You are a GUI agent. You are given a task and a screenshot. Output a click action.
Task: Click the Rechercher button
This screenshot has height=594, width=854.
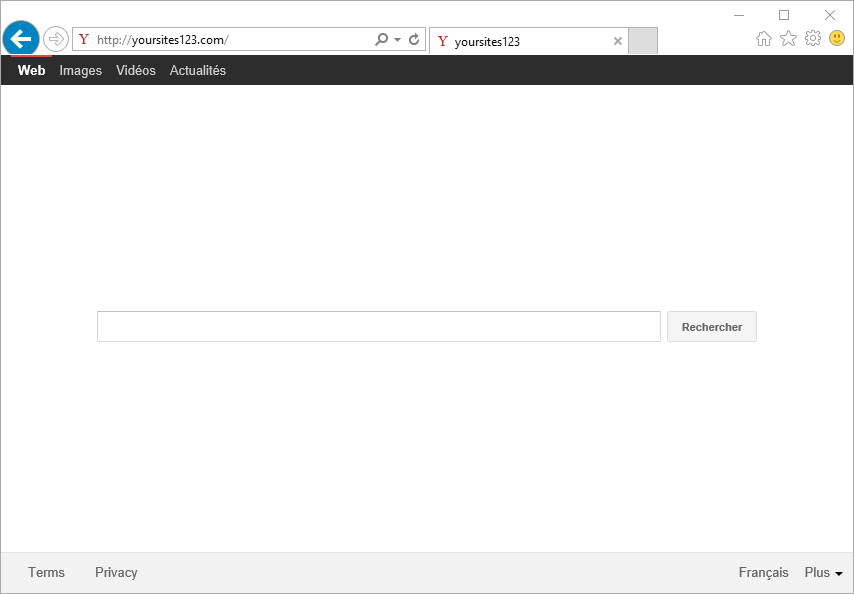click(712, 327)
